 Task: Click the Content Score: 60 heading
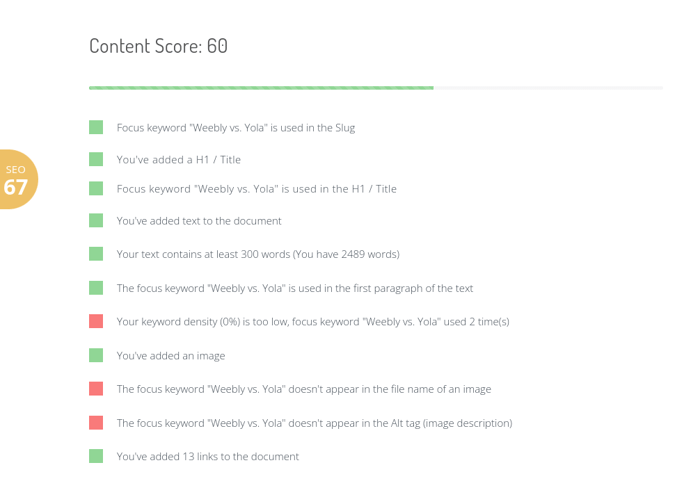[x=158, y=46]
